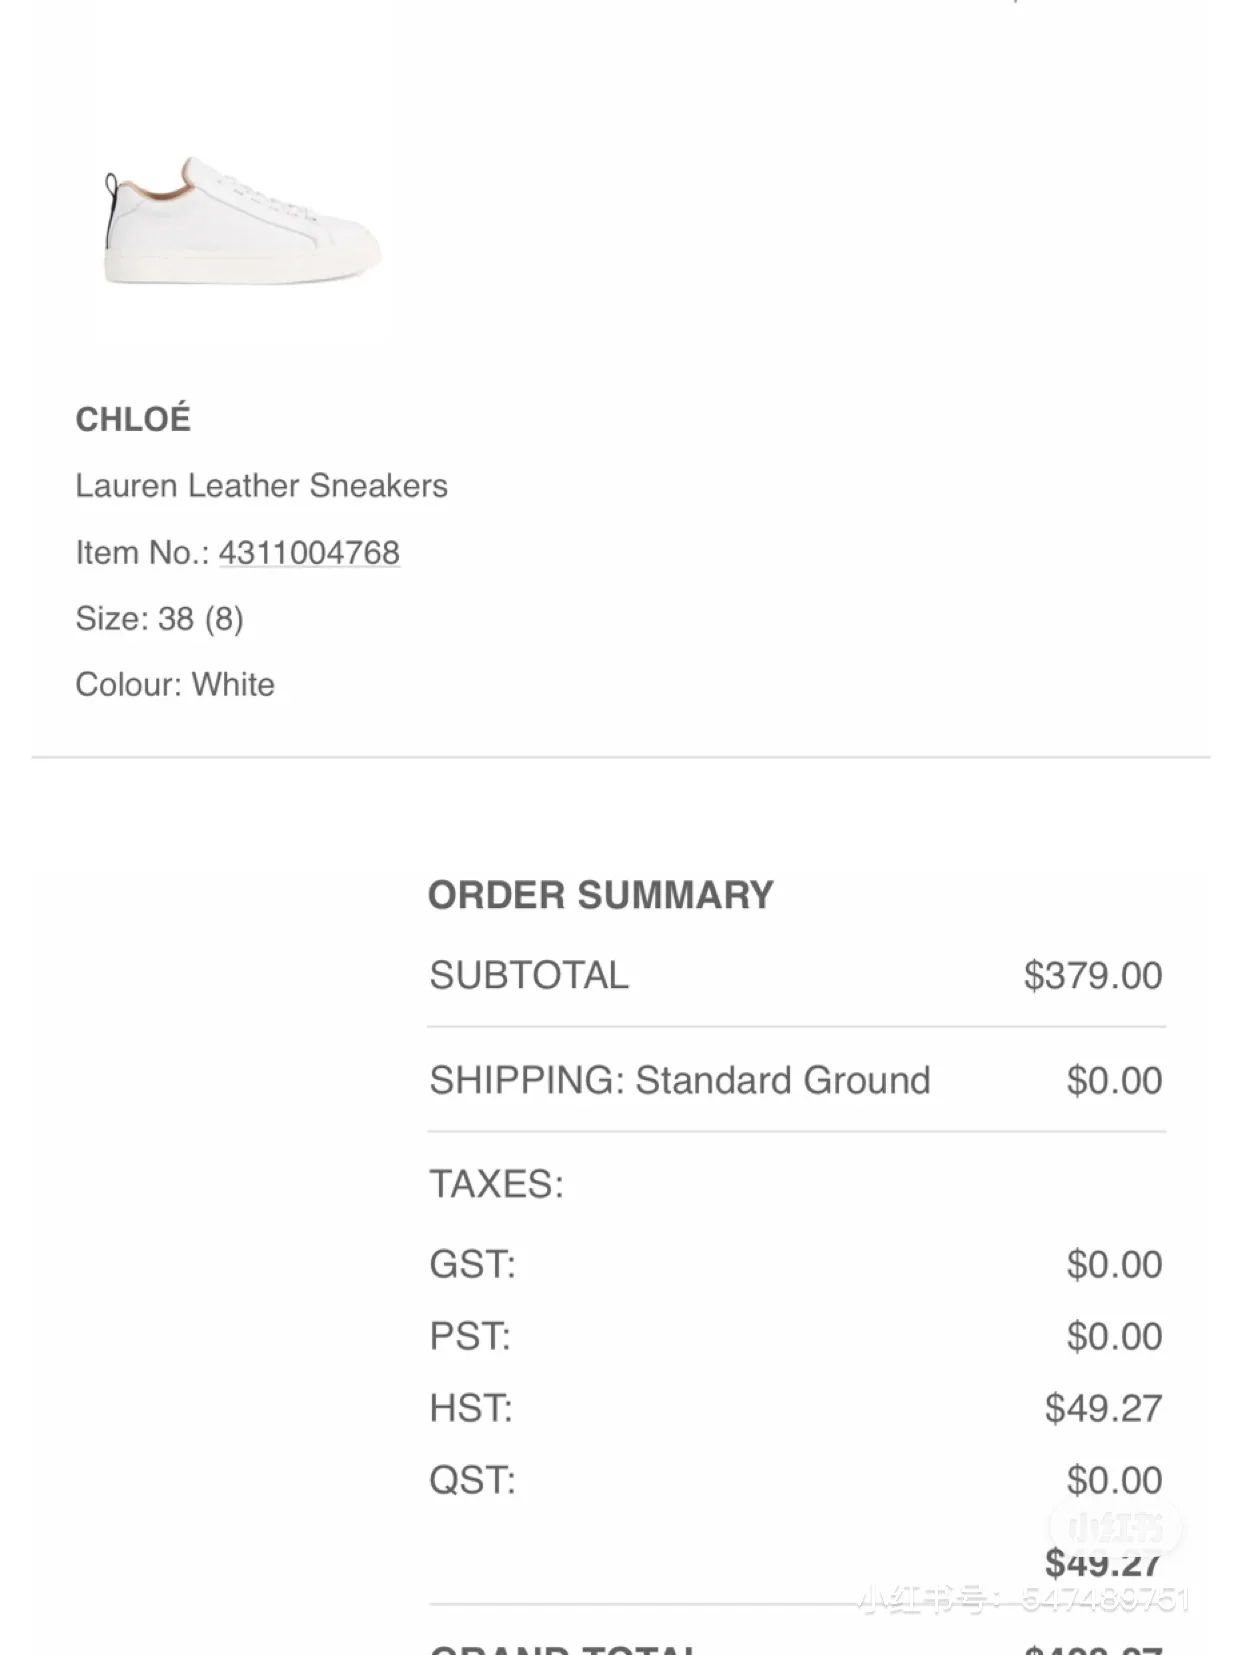This screenshot has height=1655, width=1242.
Task: Click the Xiaohongshu account ID watermark text
Action: click(1024, 1599)
